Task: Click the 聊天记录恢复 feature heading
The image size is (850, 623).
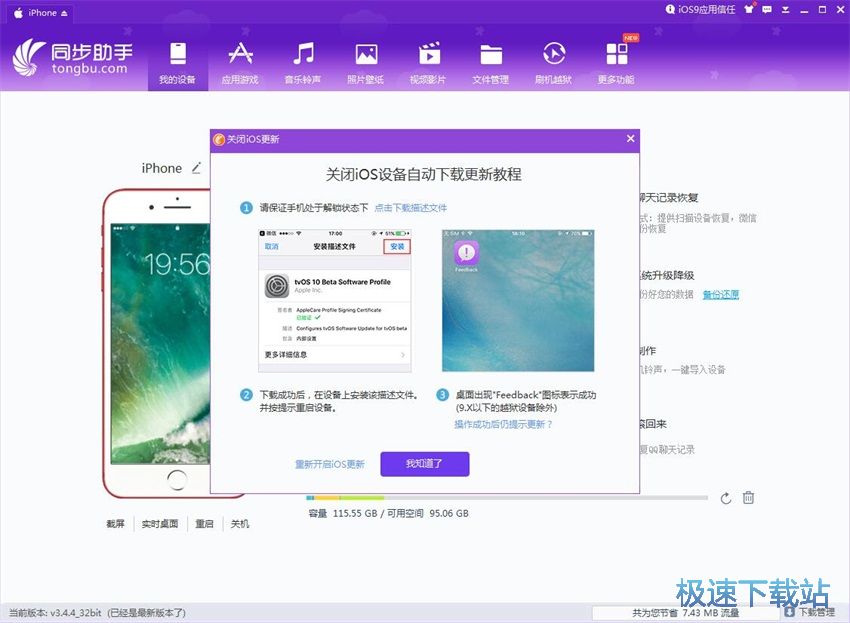Action: (669, 198)
